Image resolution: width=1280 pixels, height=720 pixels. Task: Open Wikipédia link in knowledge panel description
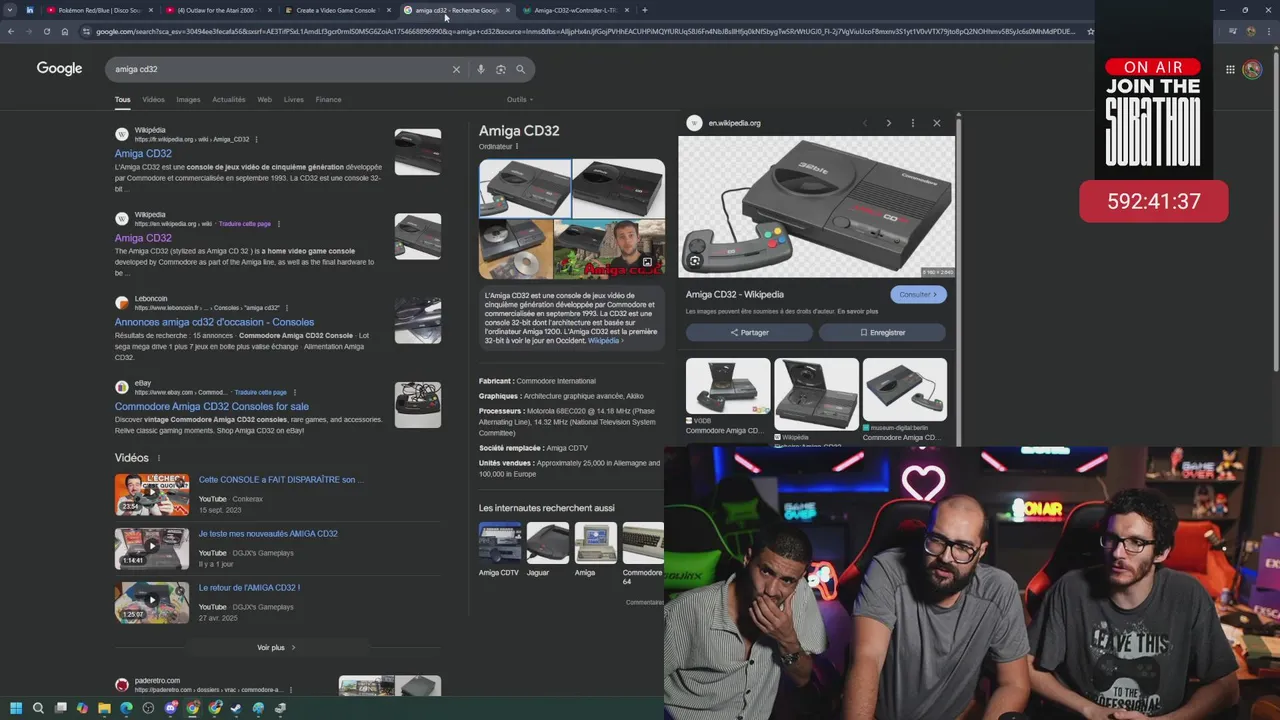coord(605,341)
